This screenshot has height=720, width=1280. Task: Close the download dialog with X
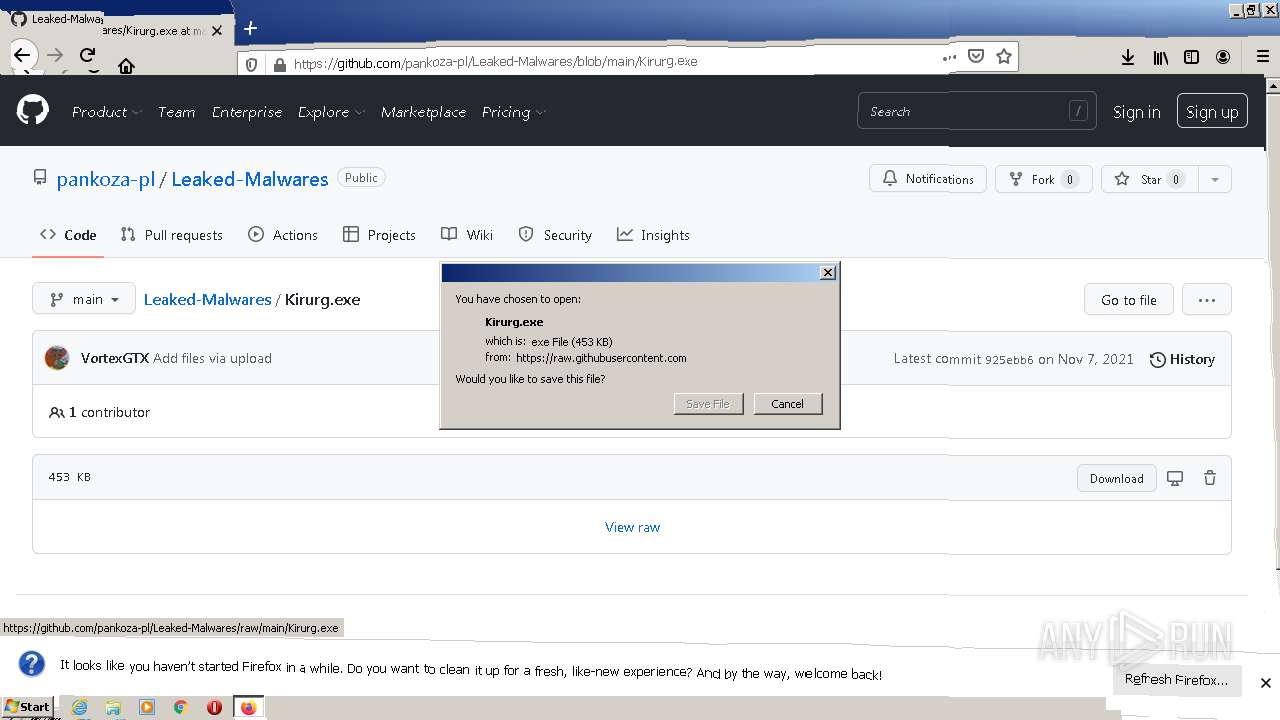(828, 273)
